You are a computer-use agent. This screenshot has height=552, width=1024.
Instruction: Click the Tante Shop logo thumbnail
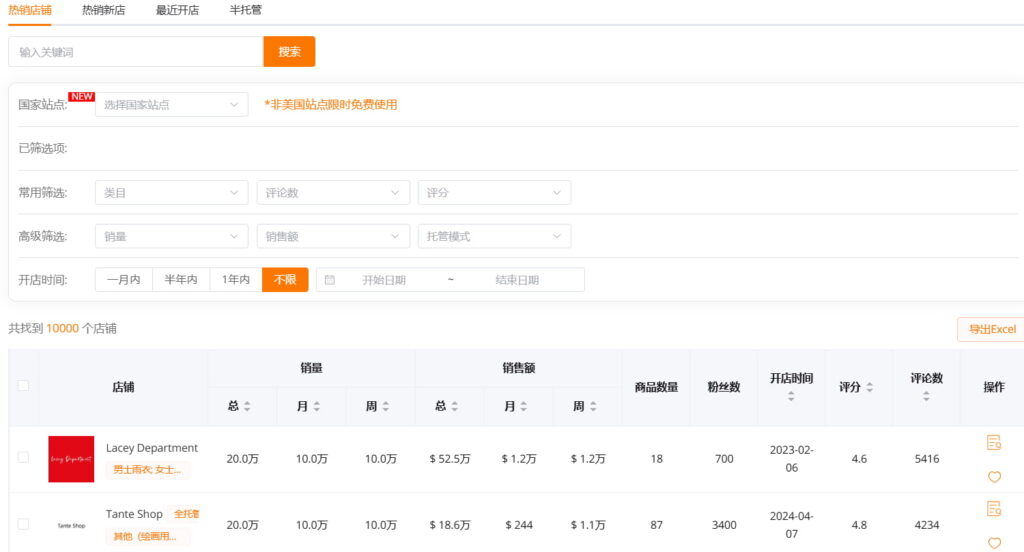point(71,525)
